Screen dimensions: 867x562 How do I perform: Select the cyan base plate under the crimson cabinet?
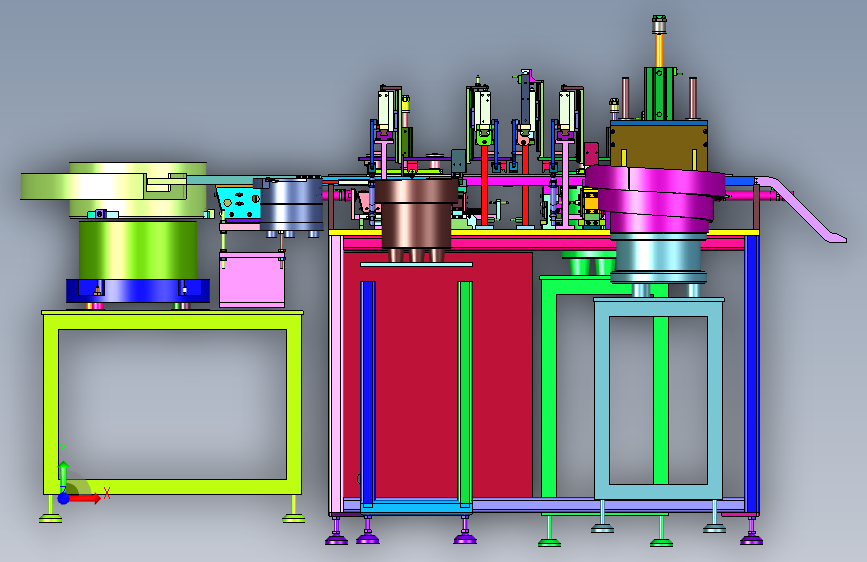pyautogui.click(x=416, y=508)
